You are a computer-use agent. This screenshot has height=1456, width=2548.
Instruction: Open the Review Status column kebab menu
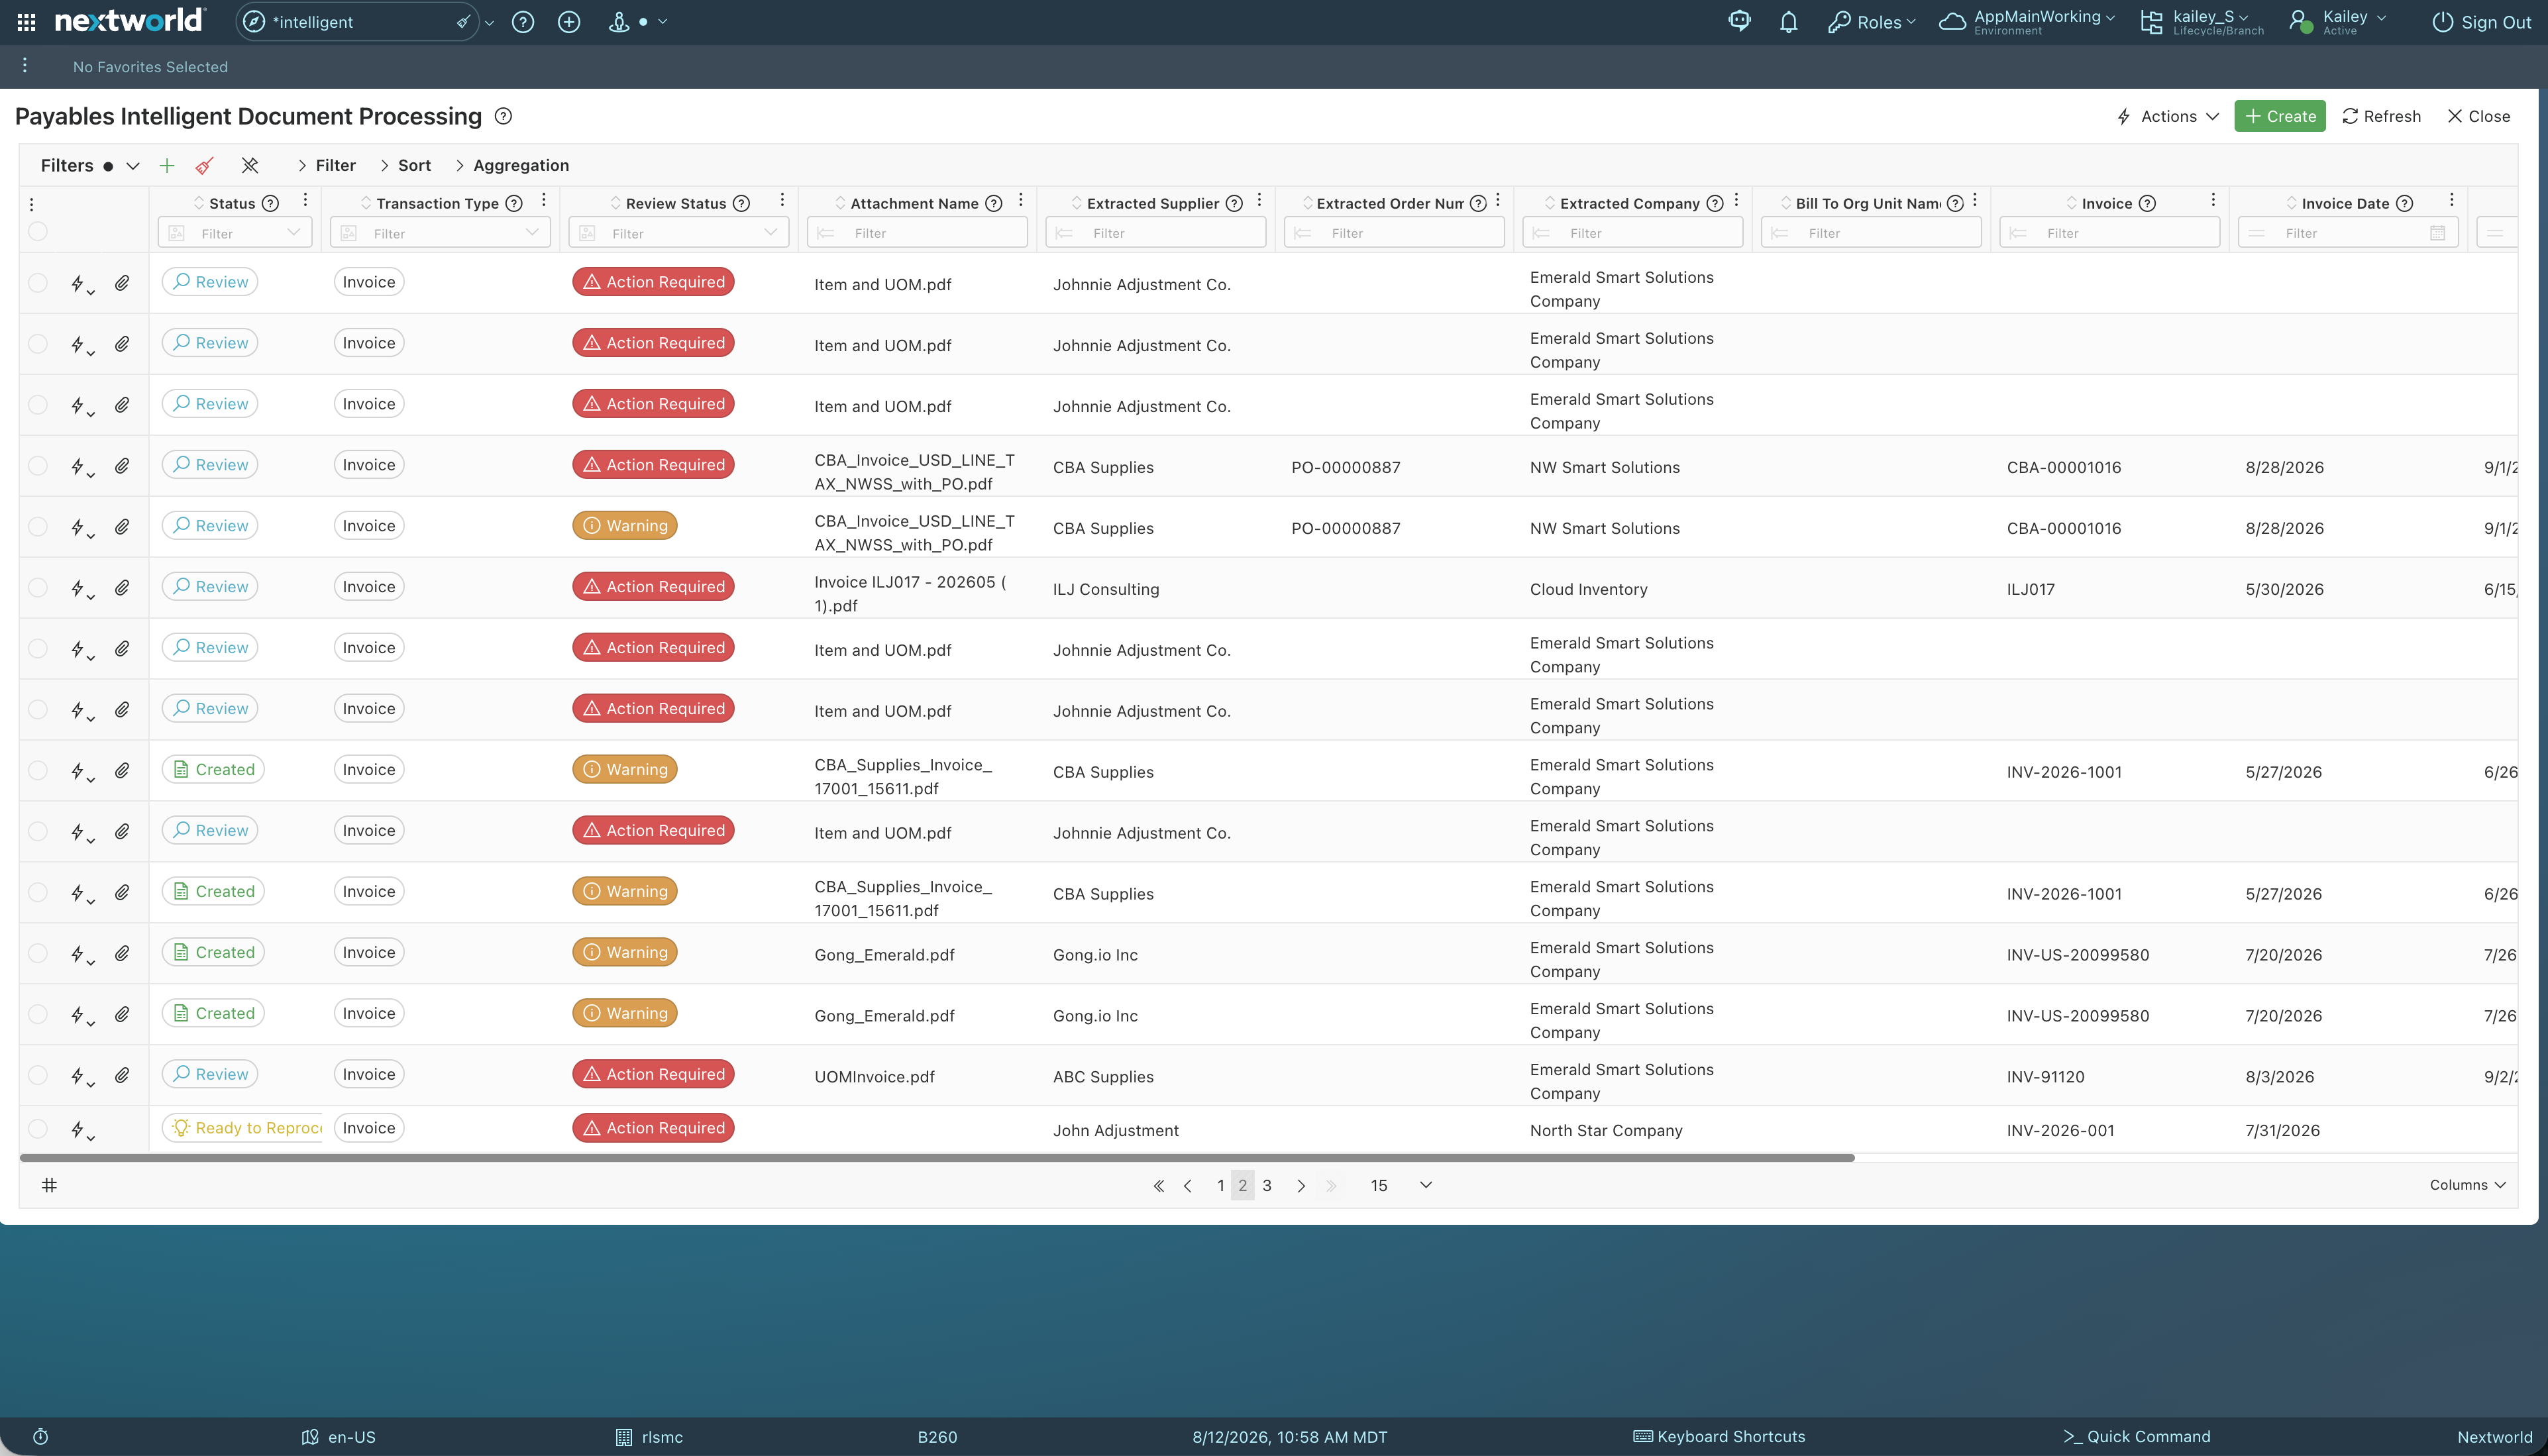coord(782,200)
